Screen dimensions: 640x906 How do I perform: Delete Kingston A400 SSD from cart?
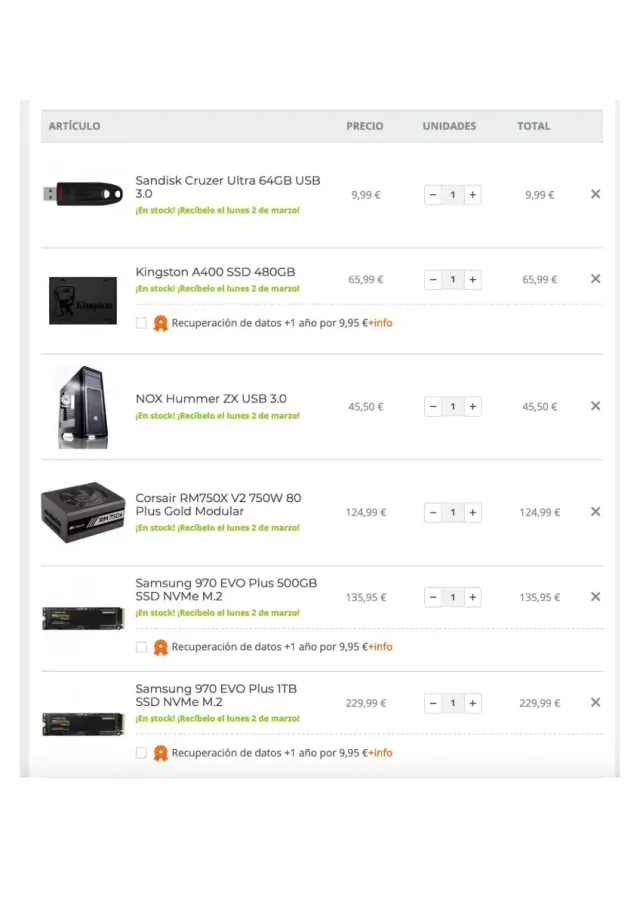click(x=595, y=279)
